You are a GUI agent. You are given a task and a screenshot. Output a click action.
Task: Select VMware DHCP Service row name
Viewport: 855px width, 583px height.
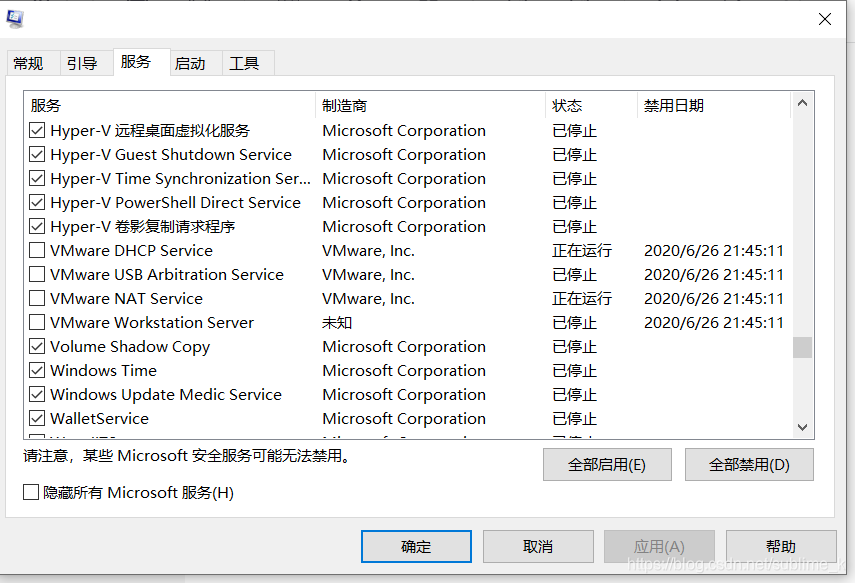(131, 250)
